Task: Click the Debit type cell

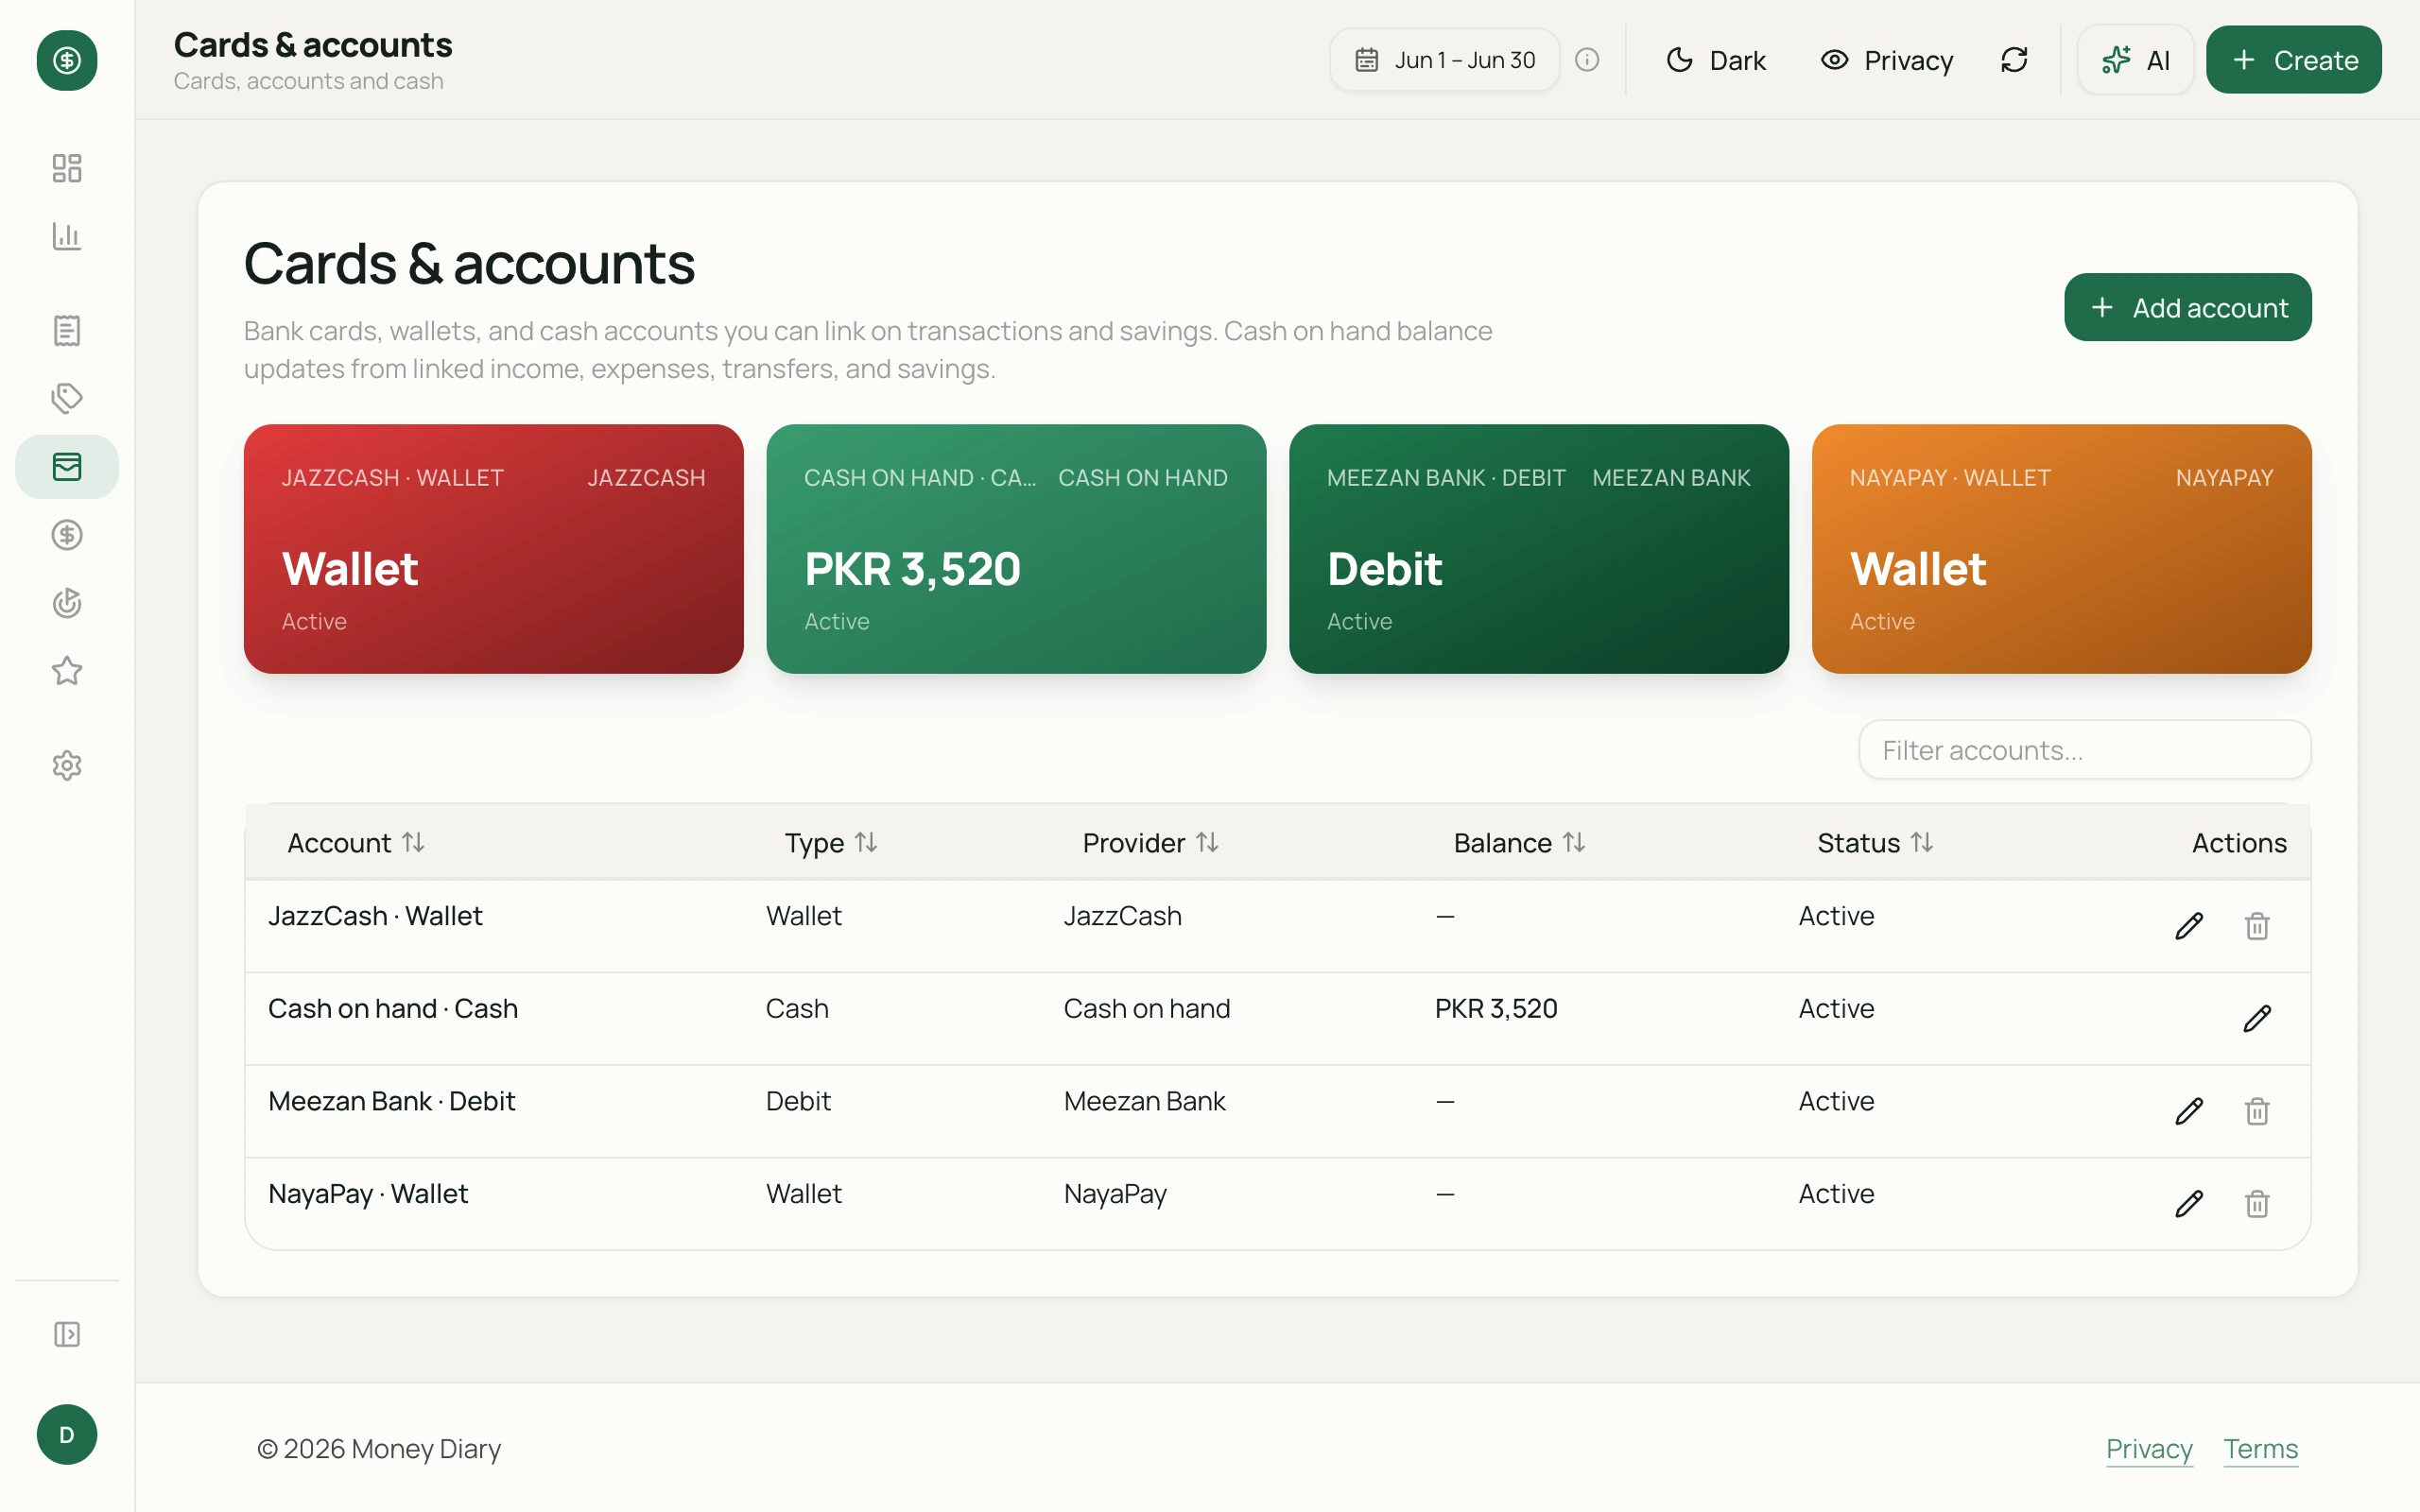Action: 798,1102
